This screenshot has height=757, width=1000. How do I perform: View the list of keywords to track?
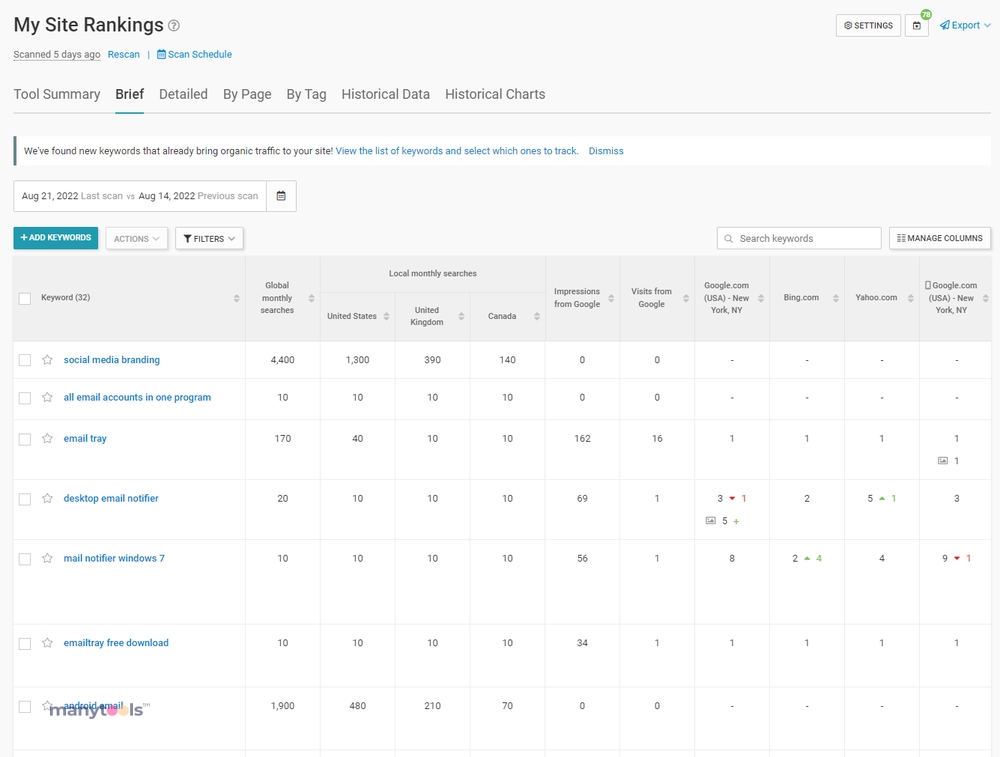[x=457, y=151]
